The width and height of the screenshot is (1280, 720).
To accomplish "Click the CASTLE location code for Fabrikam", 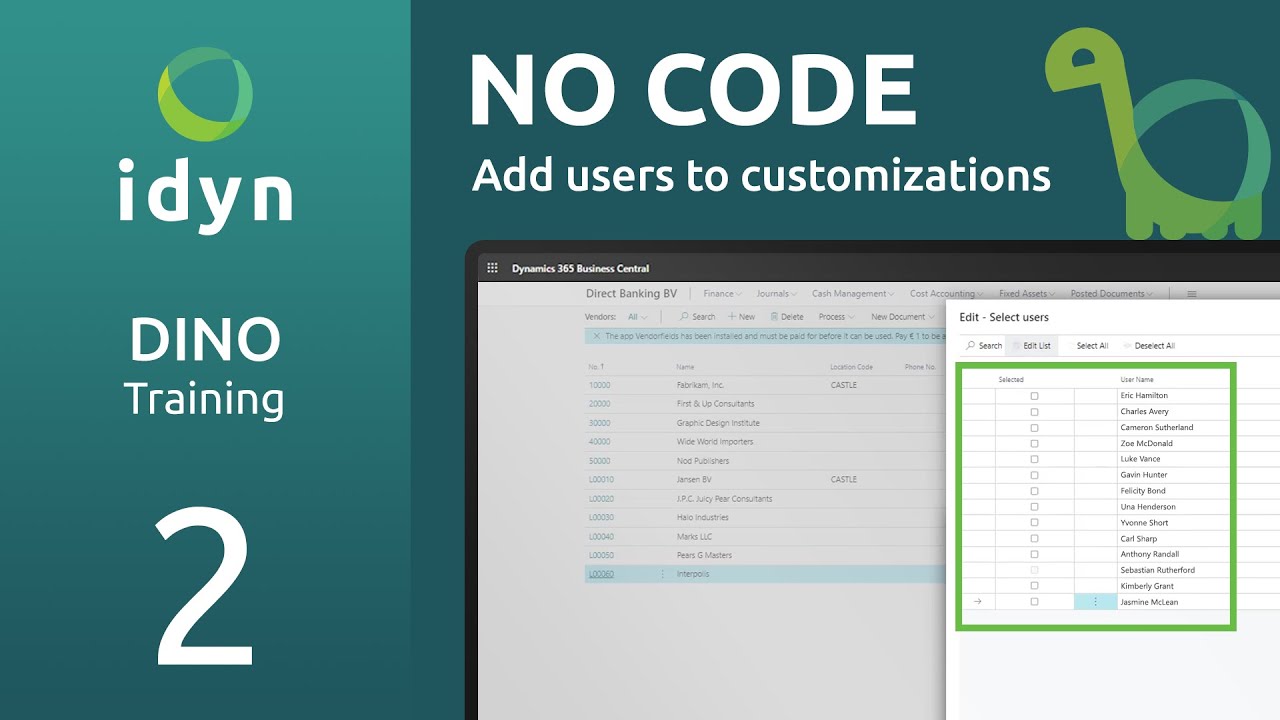I will pos(843,385).
